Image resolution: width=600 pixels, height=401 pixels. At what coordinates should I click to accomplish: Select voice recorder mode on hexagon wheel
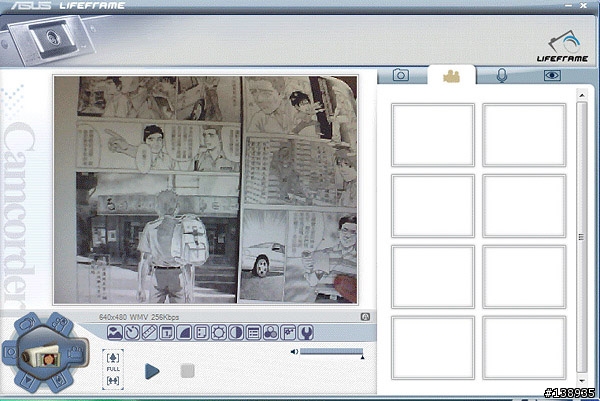click(60, 381)
